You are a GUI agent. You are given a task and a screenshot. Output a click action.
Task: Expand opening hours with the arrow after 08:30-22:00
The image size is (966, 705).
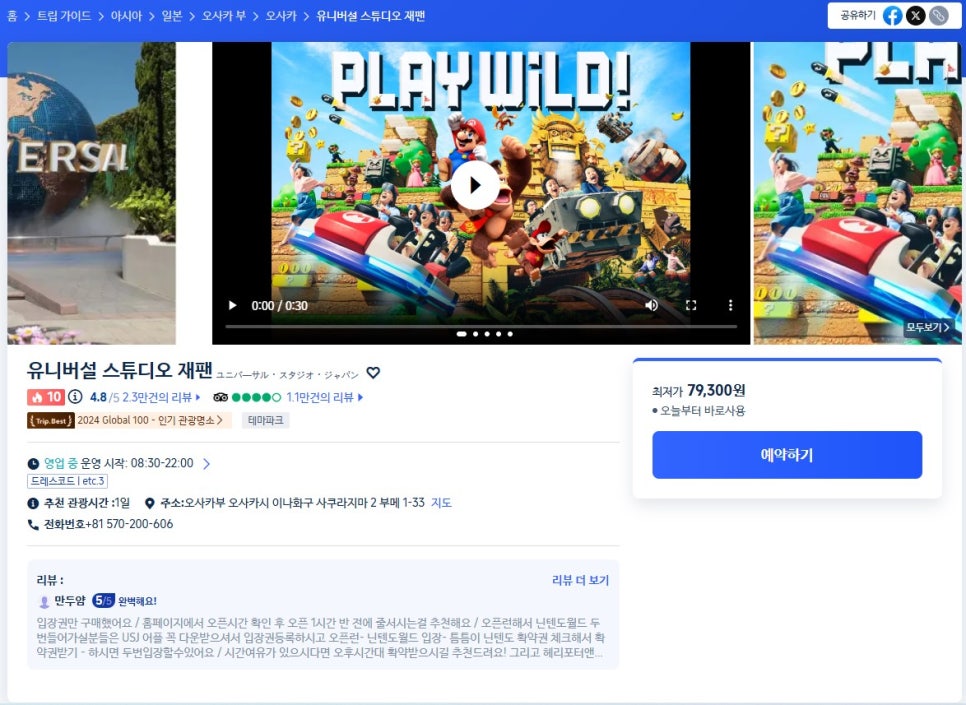tap(206, 463)
